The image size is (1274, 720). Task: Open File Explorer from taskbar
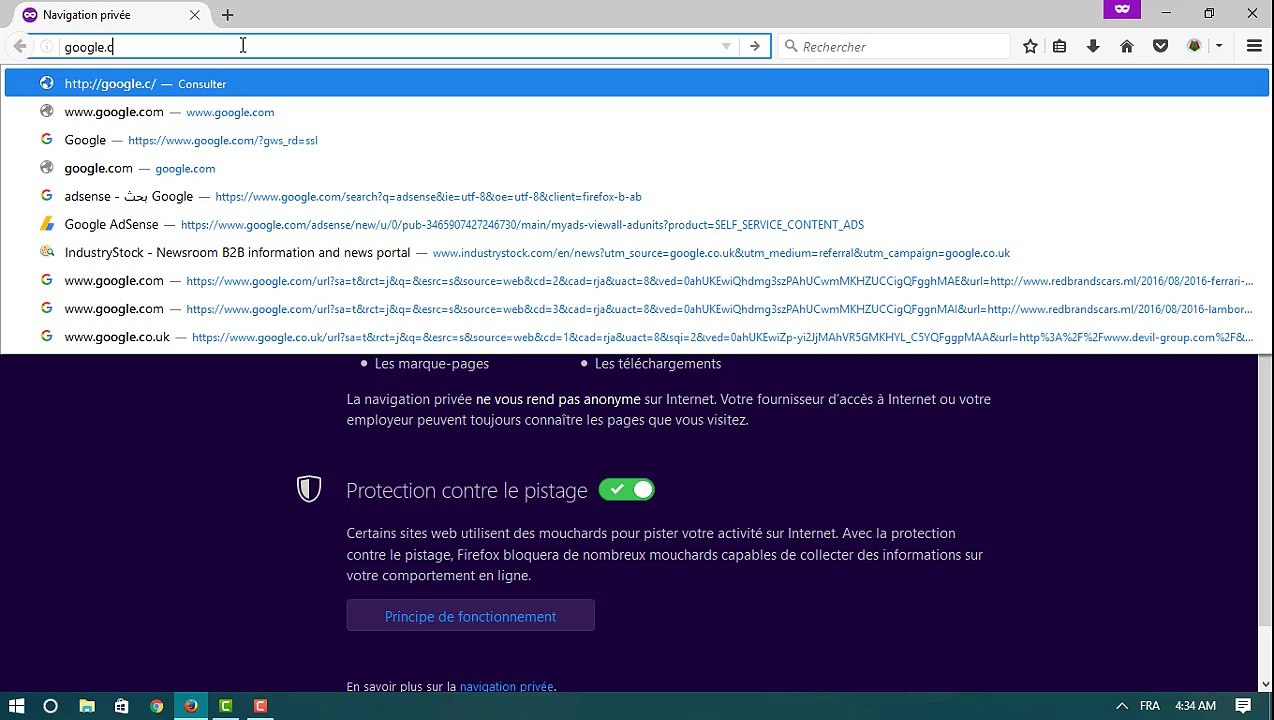(87, 706)
